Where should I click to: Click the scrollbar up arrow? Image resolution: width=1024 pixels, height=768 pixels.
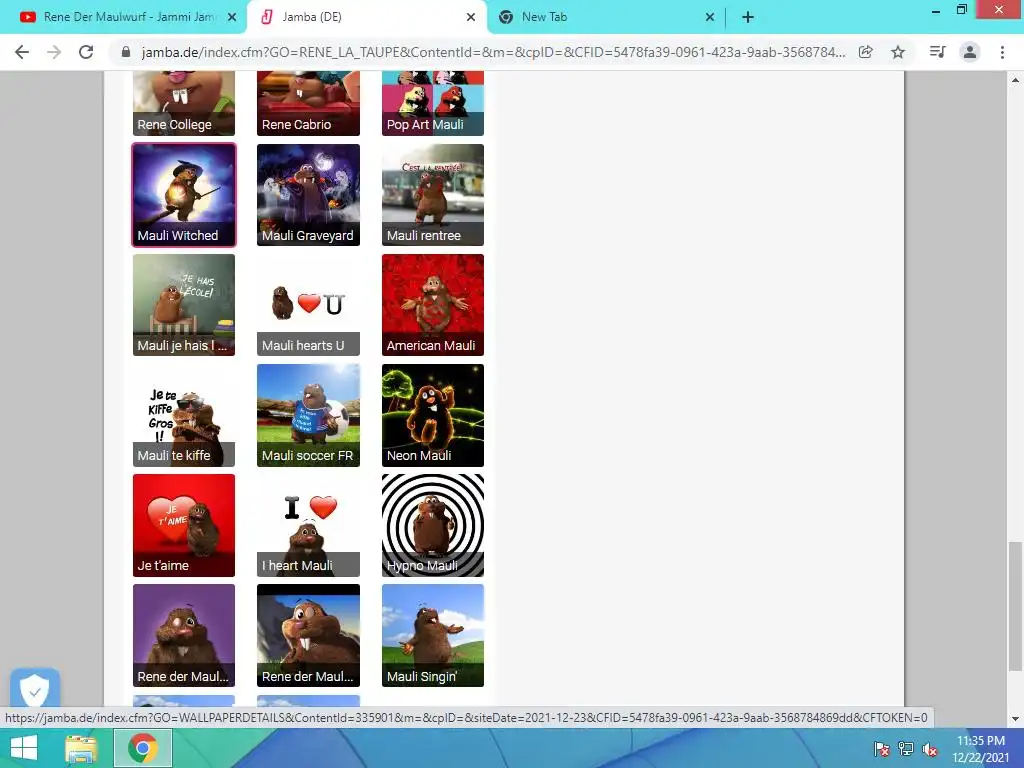[1015, 80]
